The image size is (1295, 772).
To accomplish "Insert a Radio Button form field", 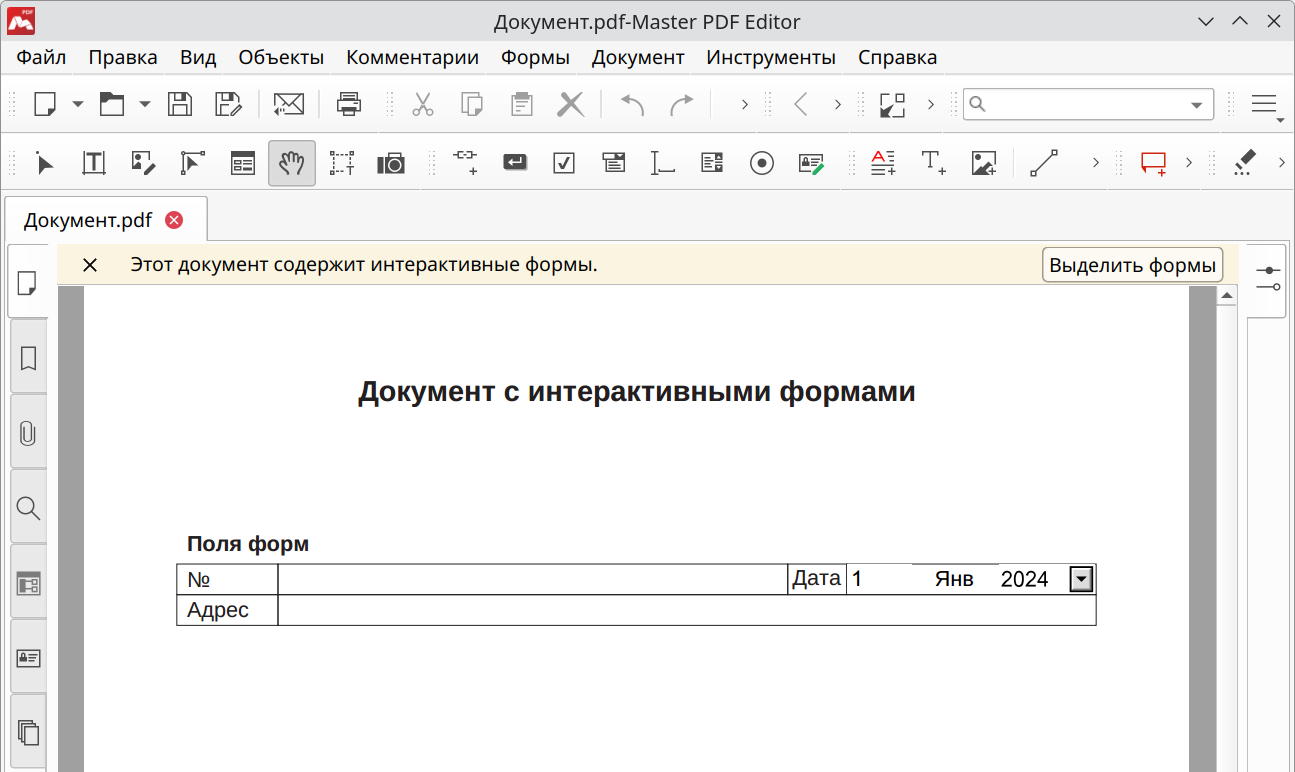I will [x=762, y=163].
